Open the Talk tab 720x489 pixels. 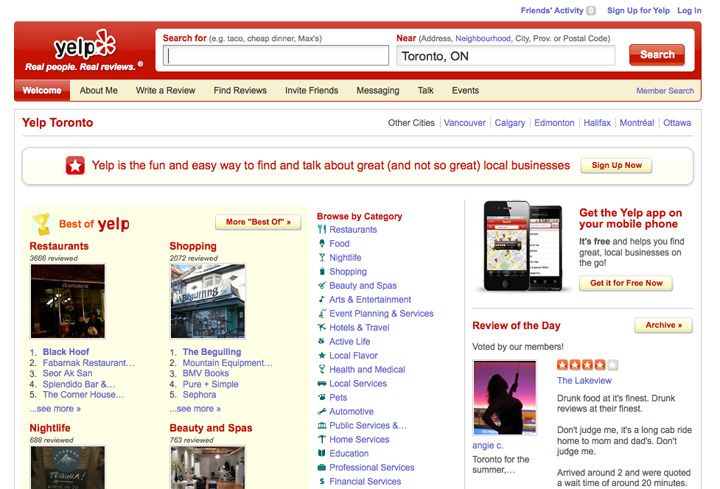[x=426, y=90]
